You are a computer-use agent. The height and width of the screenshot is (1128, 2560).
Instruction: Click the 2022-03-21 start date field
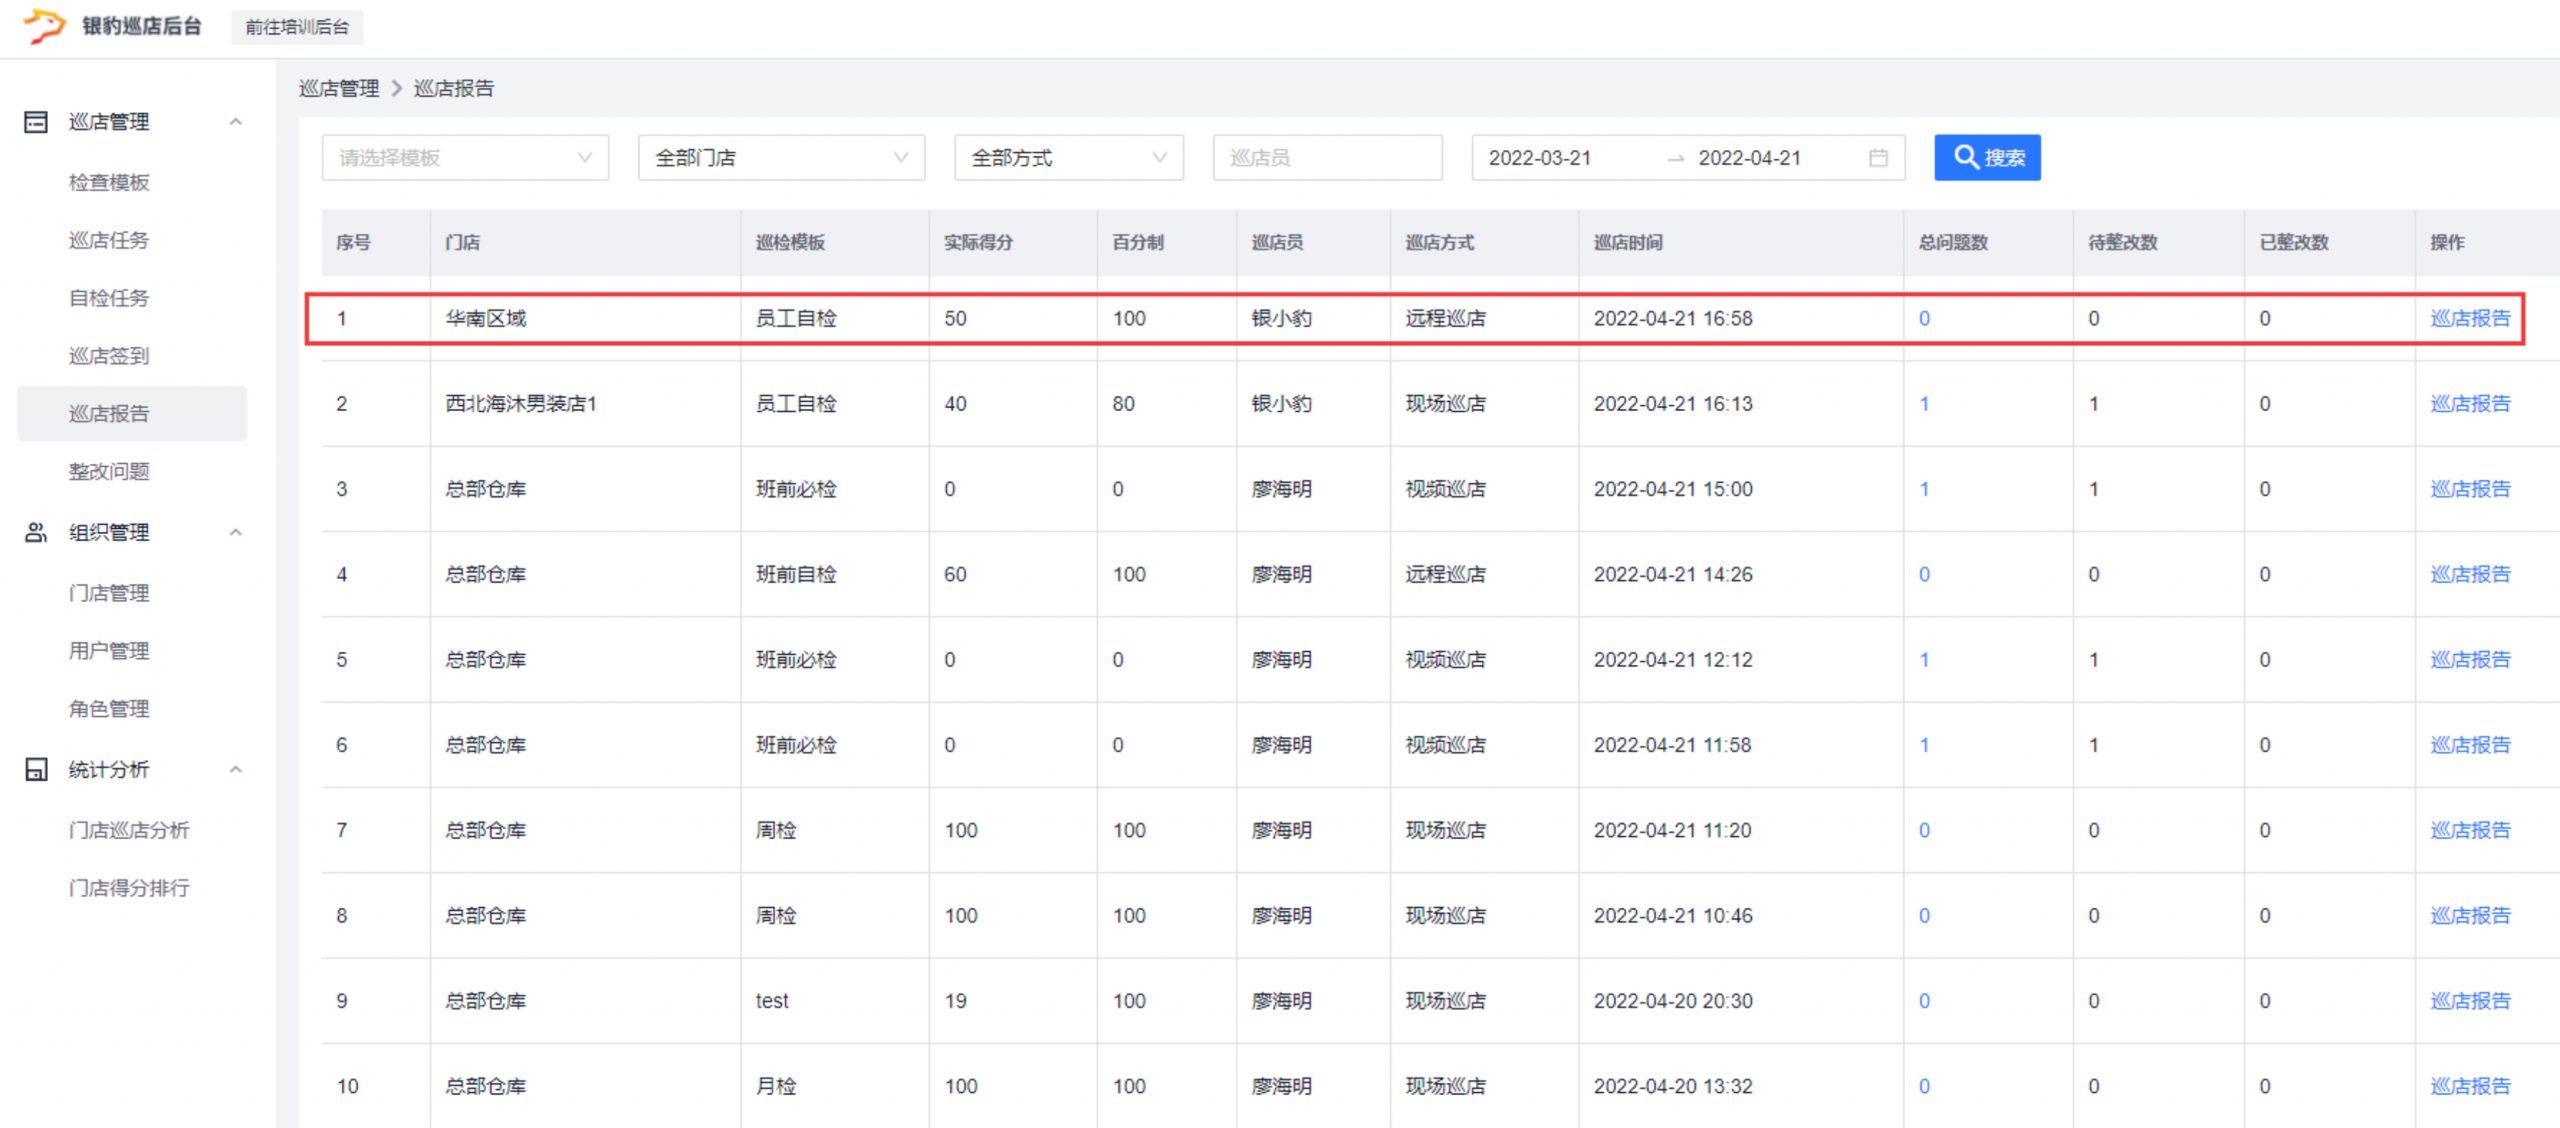pyautogui.click(x=1540, y=158)
